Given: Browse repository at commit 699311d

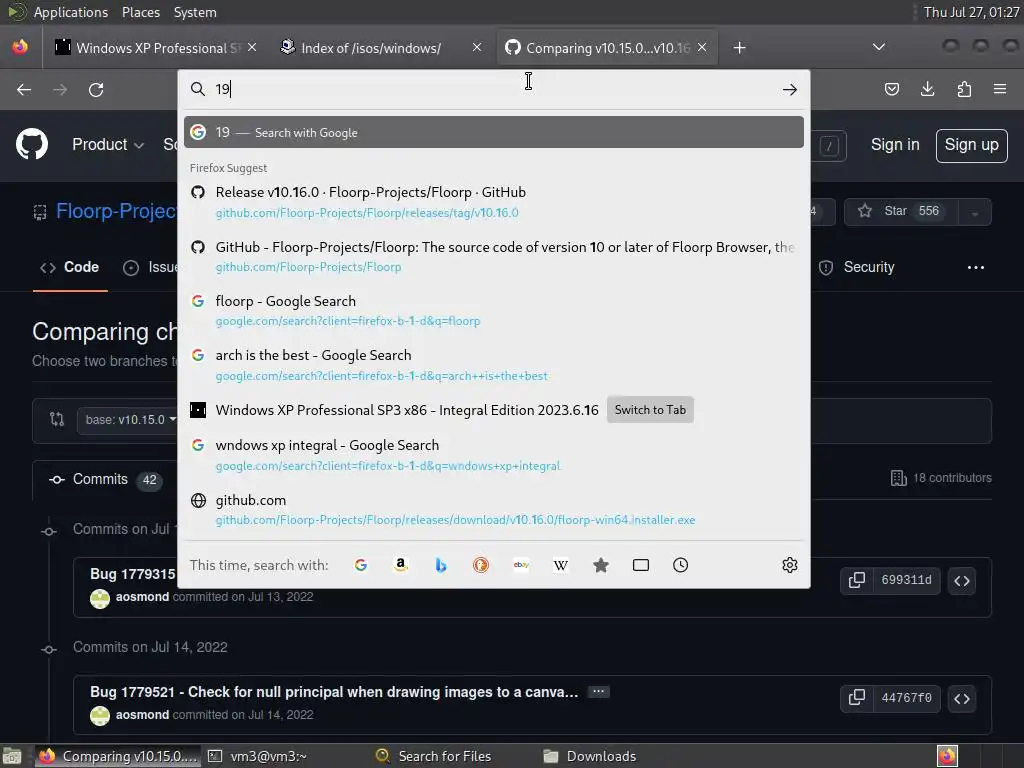Looking at the screenshot, I should 962,581.
